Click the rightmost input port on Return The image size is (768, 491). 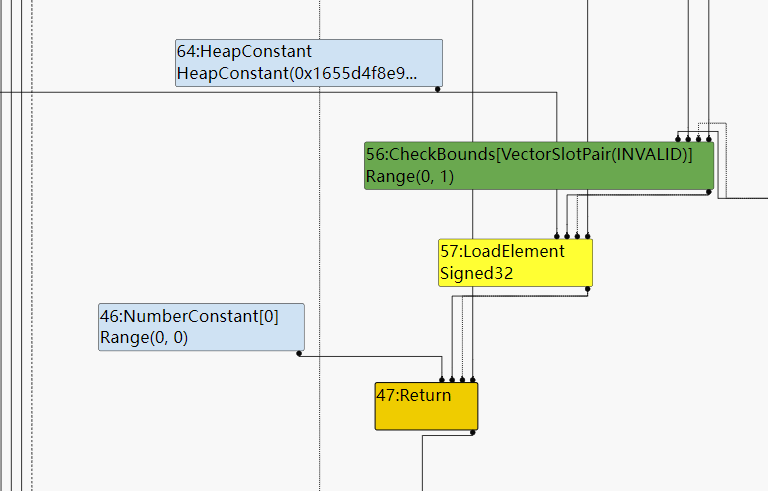[x=474, y=380]
